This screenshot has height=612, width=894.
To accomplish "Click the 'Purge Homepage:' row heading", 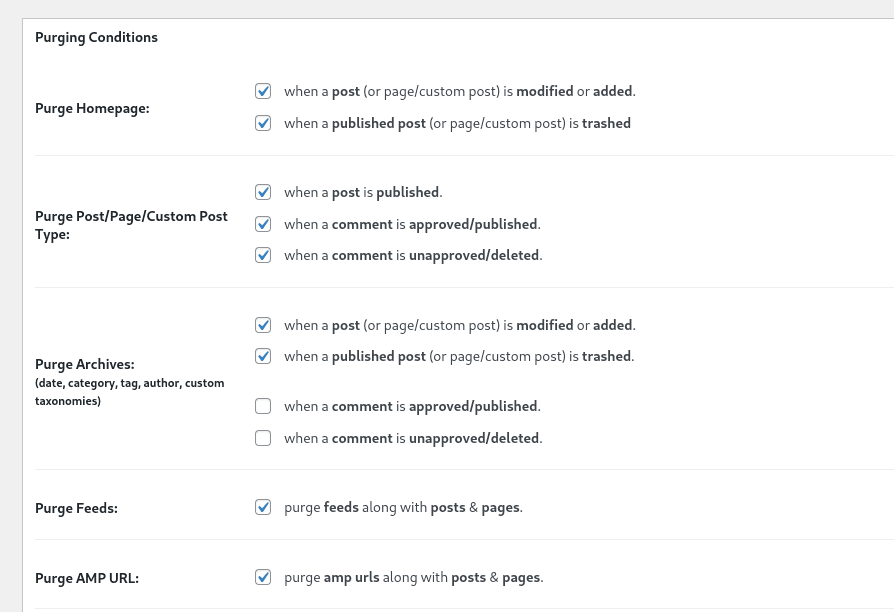I will pyautogui.click(x=92, y=108).
